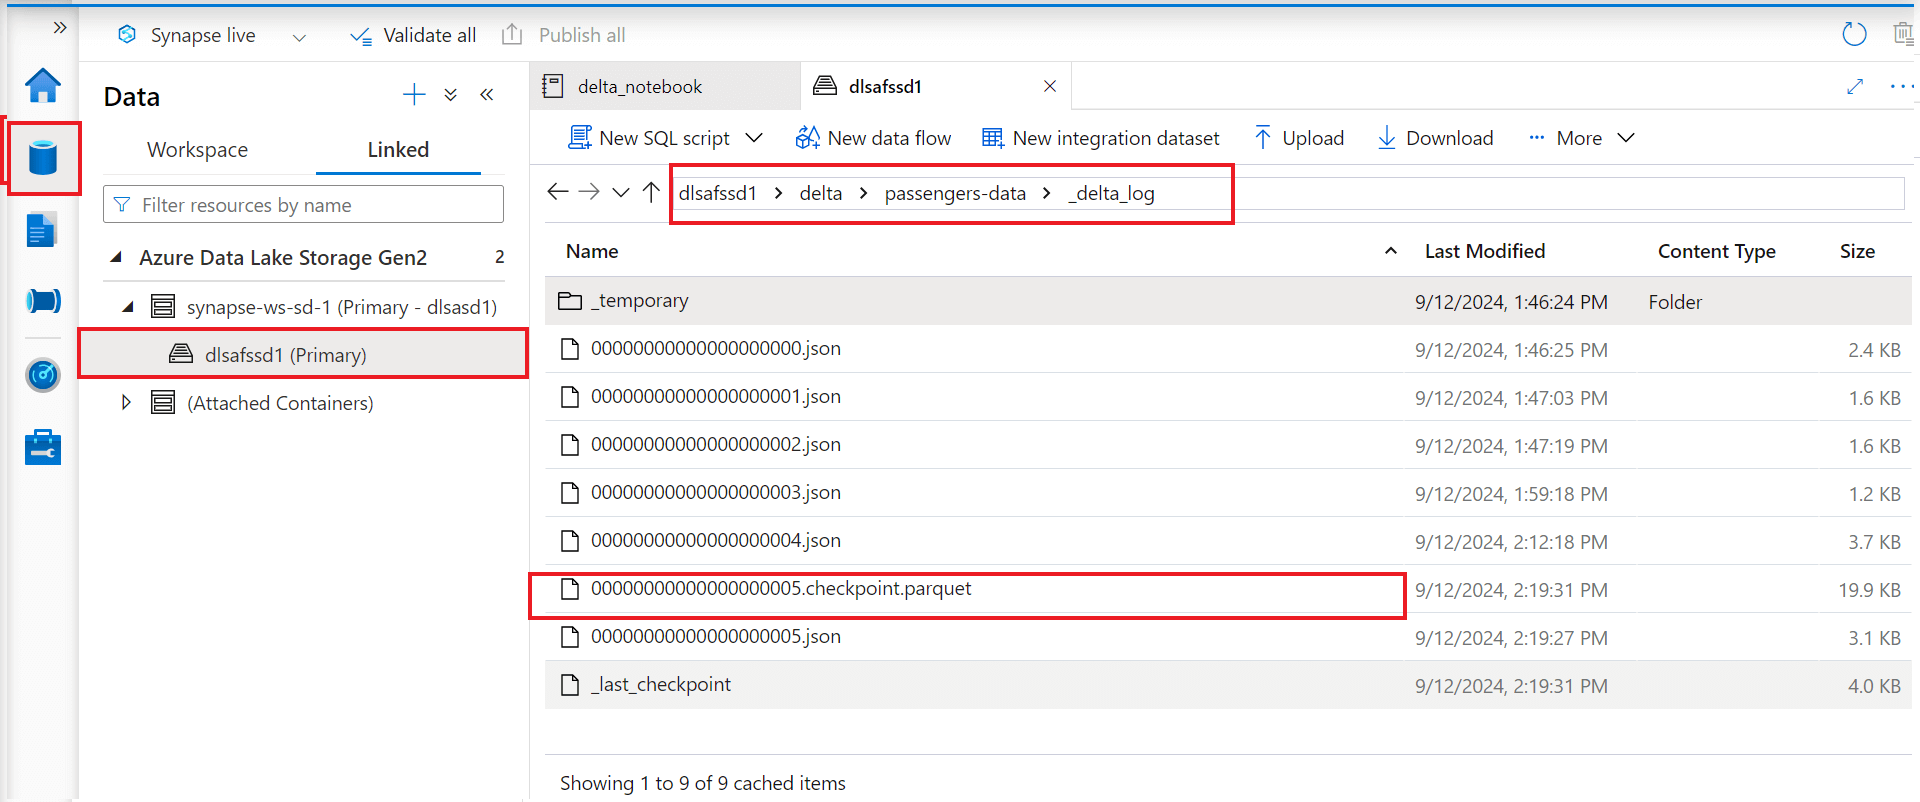Switch to the delta_notebook tab
This screenshot has width=1920, height=802.
pyautogui.click(x=640, y=87)
